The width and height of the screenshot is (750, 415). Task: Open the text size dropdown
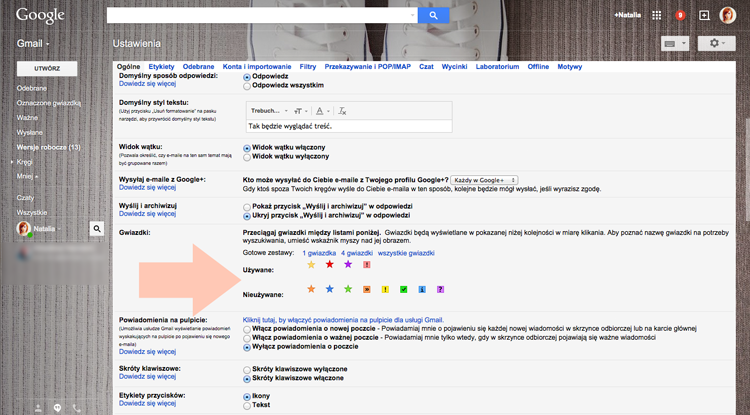pyautogui.click(x=301, y=111)
